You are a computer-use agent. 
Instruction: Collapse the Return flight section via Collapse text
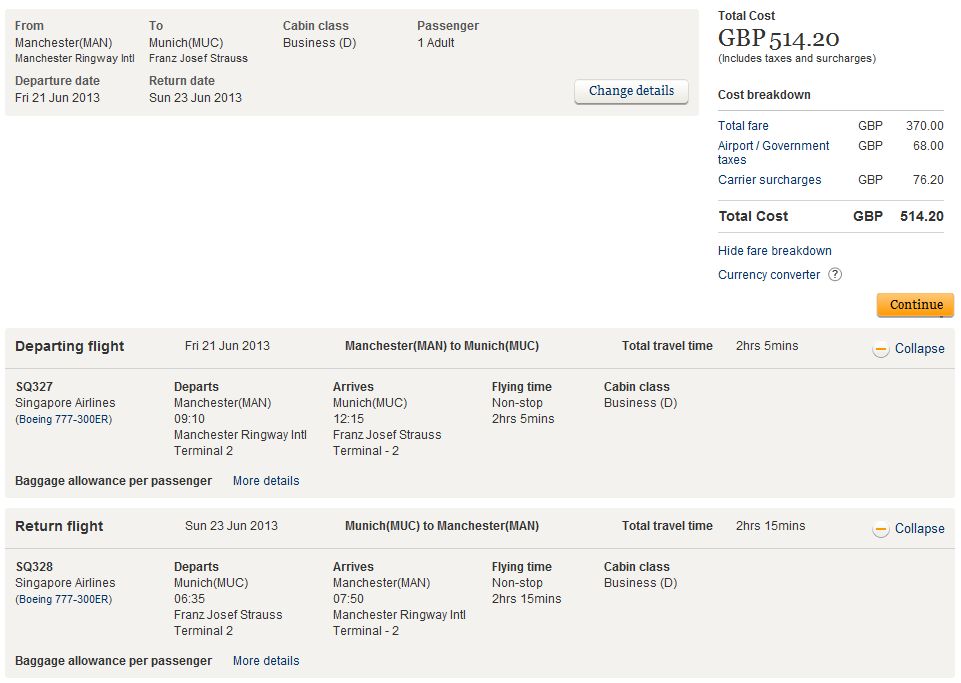tap(919, 529)
